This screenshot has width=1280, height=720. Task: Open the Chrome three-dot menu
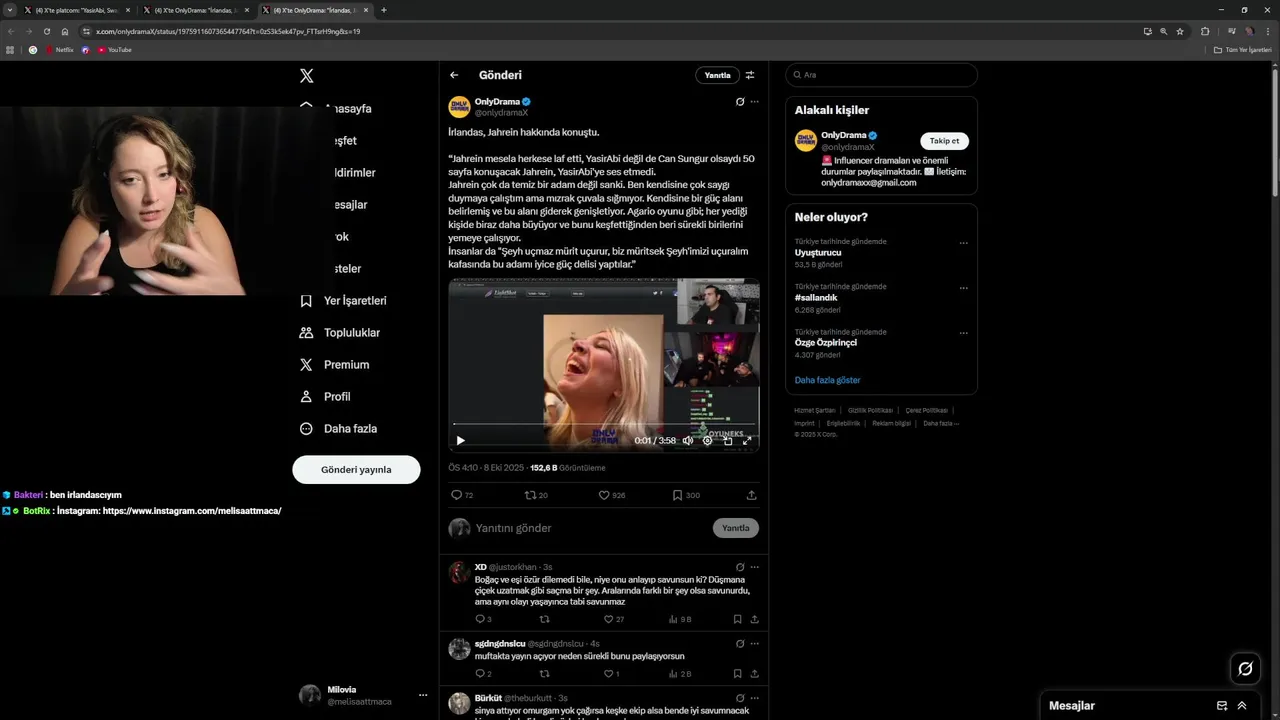(x=1267, y=31)
